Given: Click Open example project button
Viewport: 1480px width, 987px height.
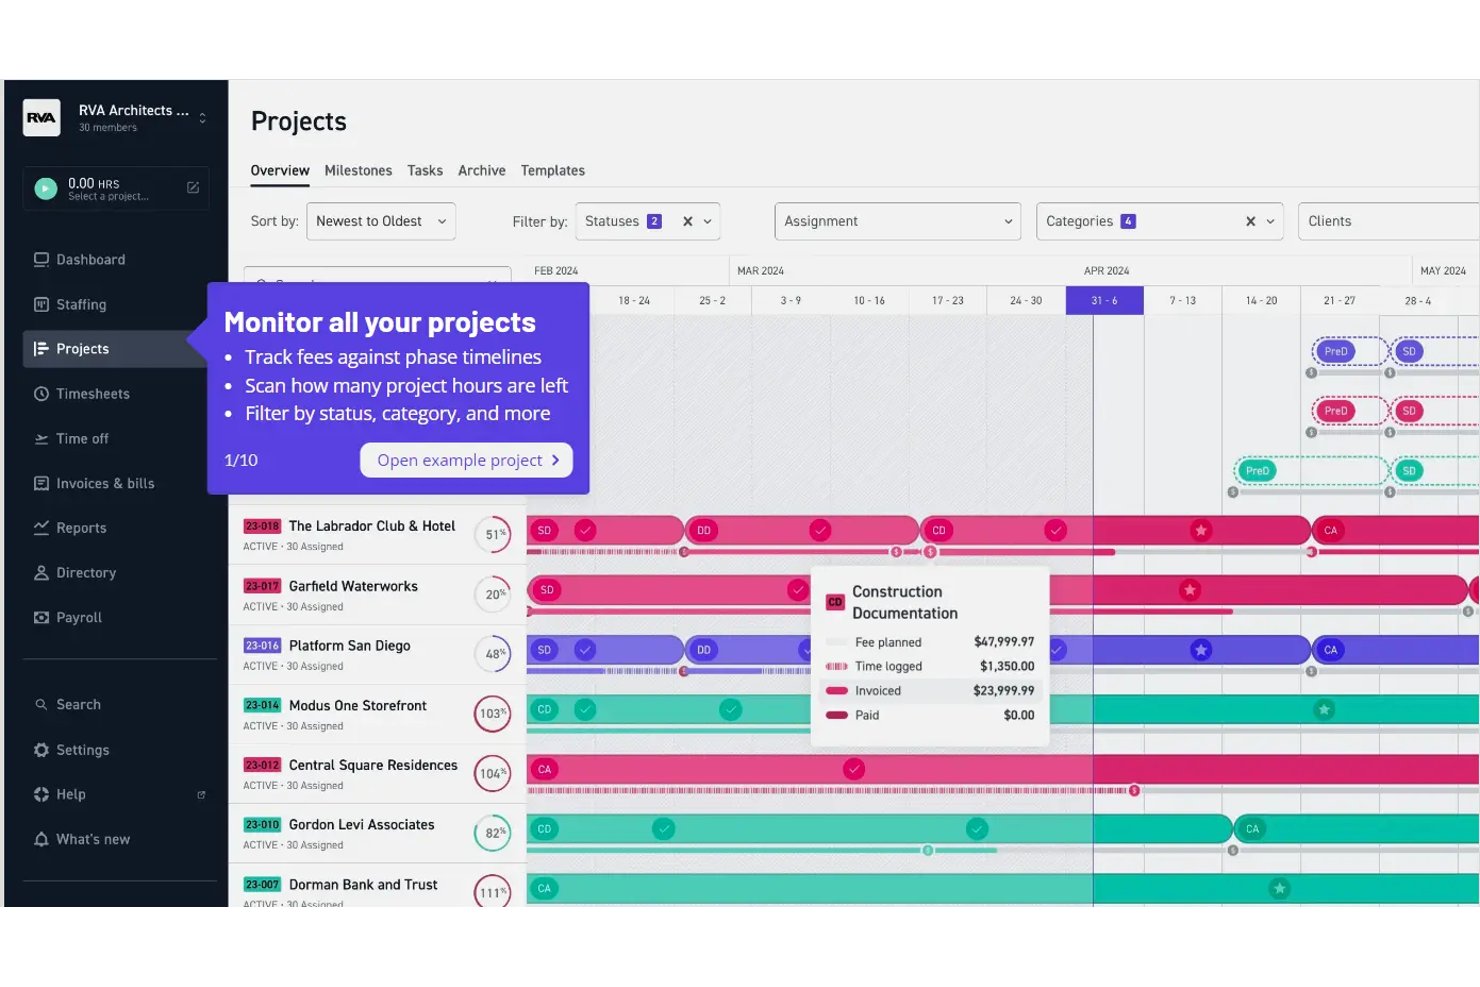Looking at the screenshot, I should [467, 460].
